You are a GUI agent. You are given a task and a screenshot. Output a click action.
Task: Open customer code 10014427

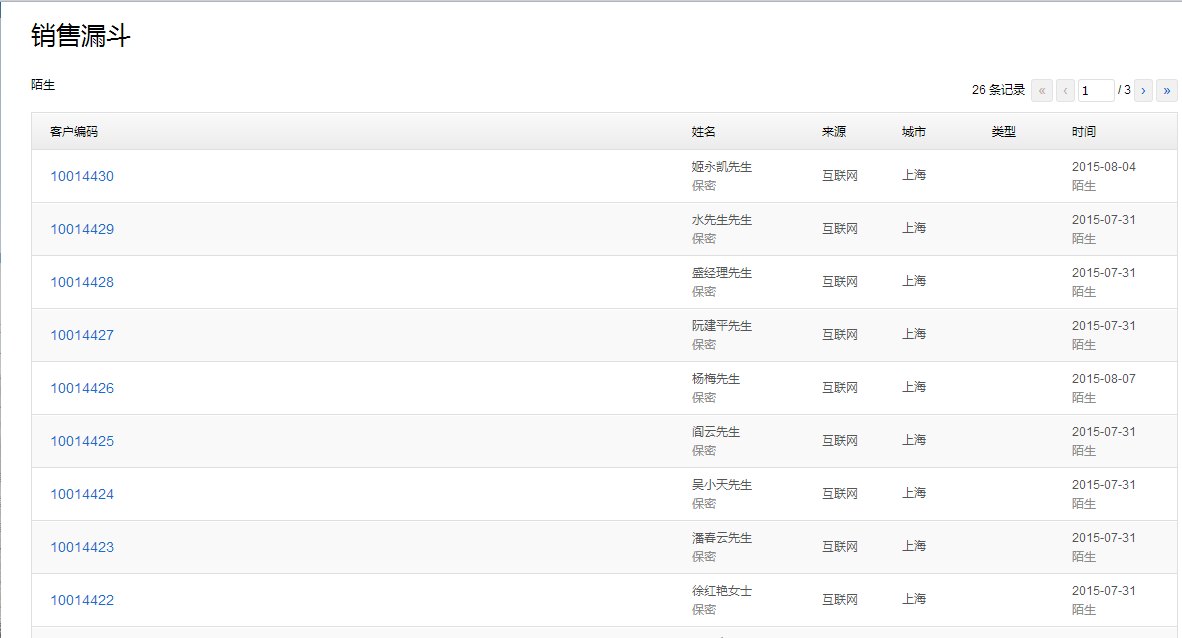click(x=82, y=335)
